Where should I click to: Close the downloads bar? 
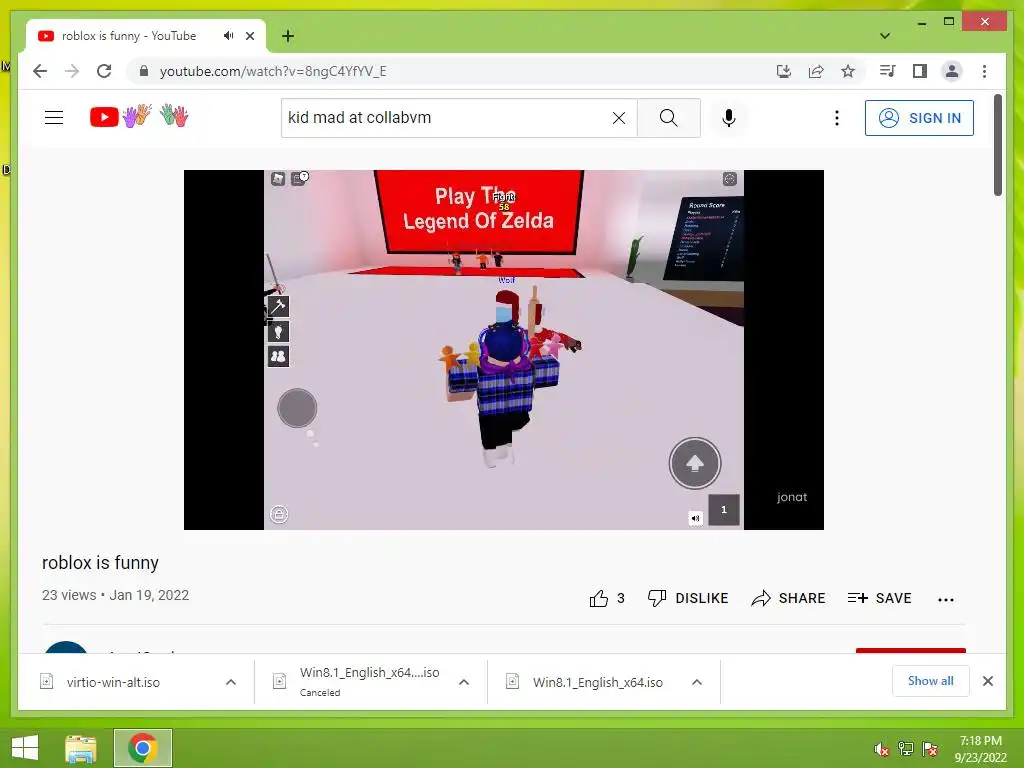click(x=987, y=681)
